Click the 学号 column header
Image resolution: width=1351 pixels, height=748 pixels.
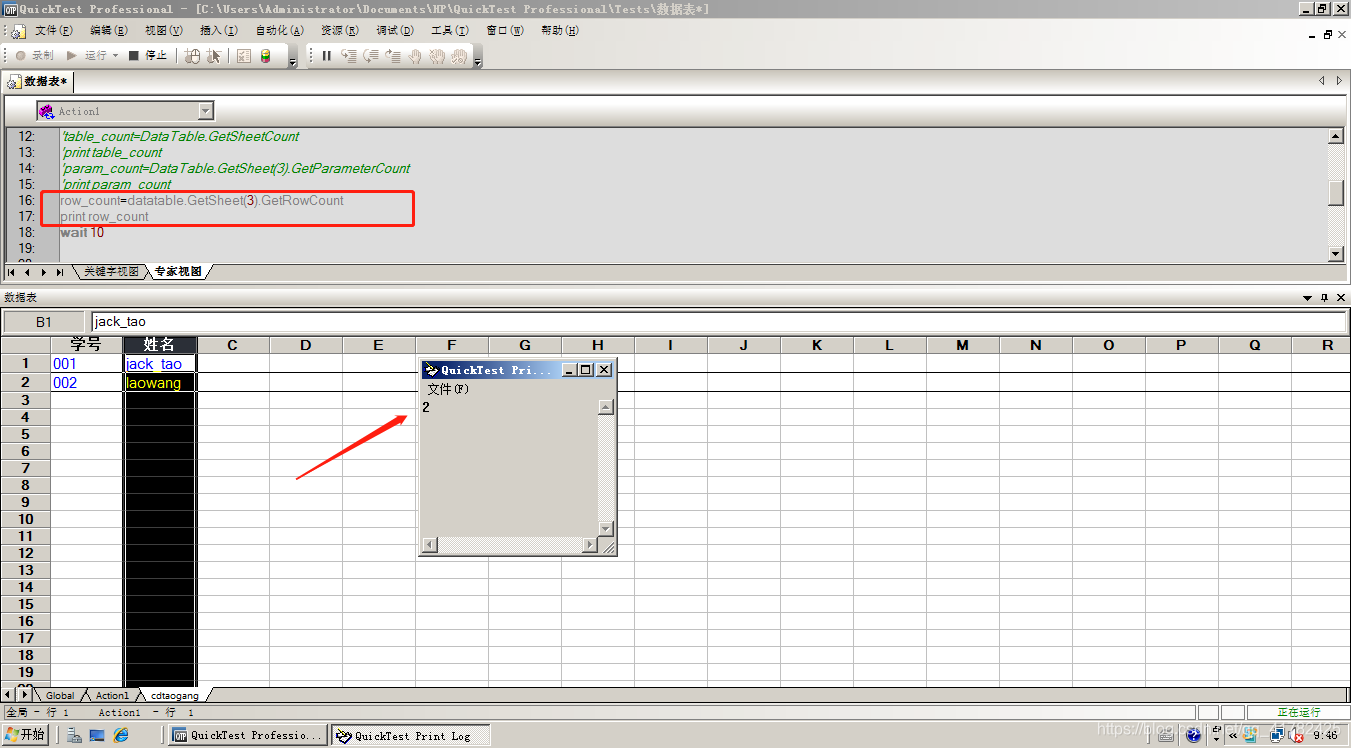point(87,345)
